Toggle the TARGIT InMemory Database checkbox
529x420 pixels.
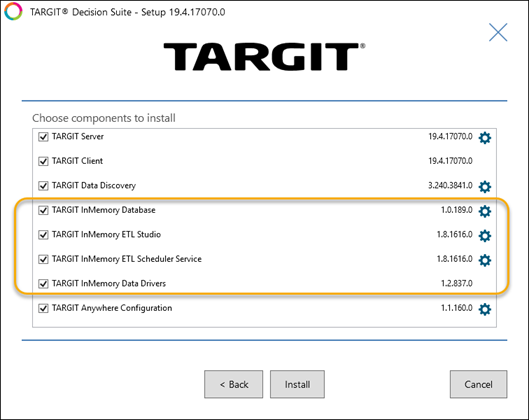pyautogui.click(x=43, y=211)
